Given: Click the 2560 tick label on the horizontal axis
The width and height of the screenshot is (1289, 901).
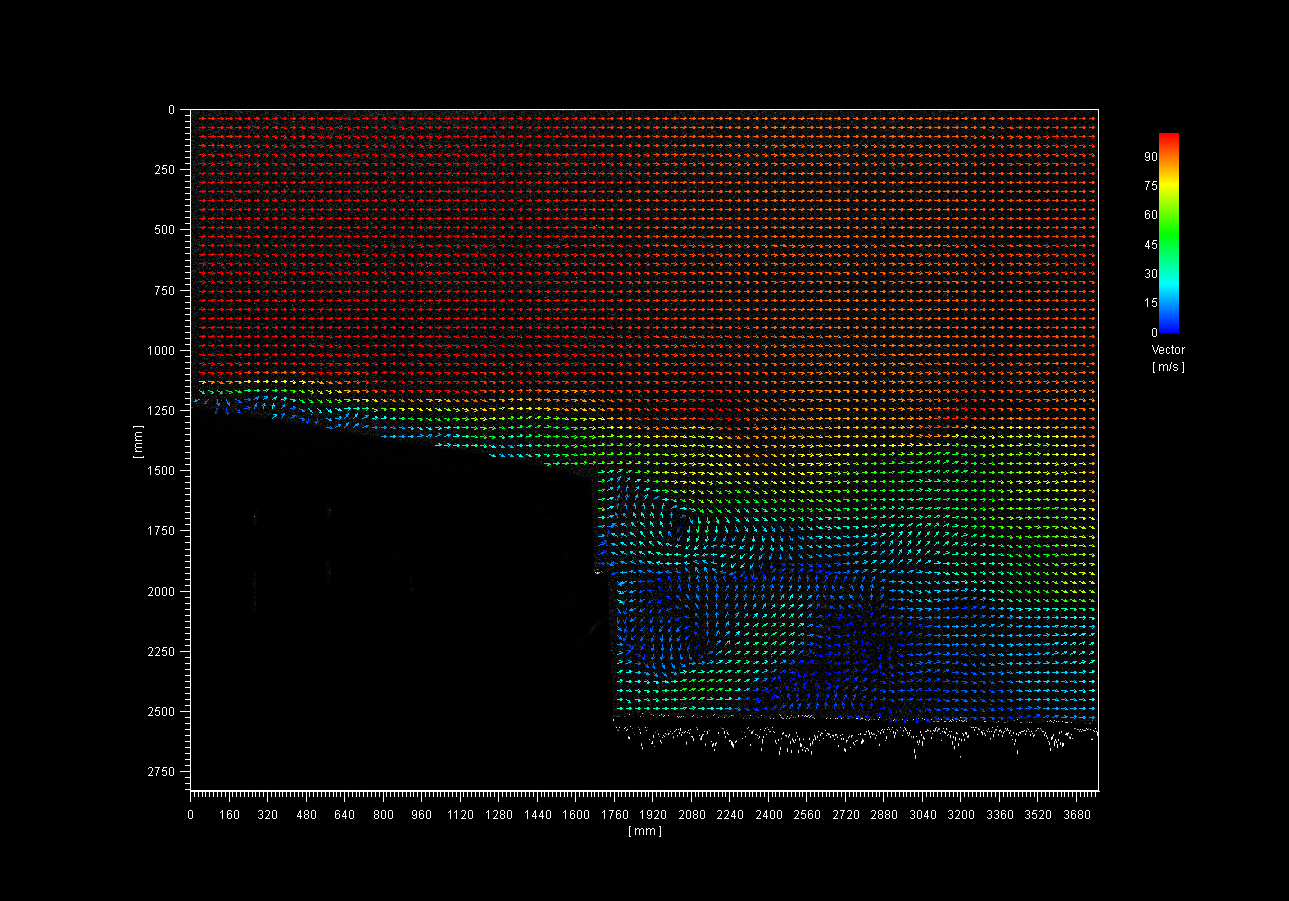Looking at the screenshot, I should click(806, 815).
